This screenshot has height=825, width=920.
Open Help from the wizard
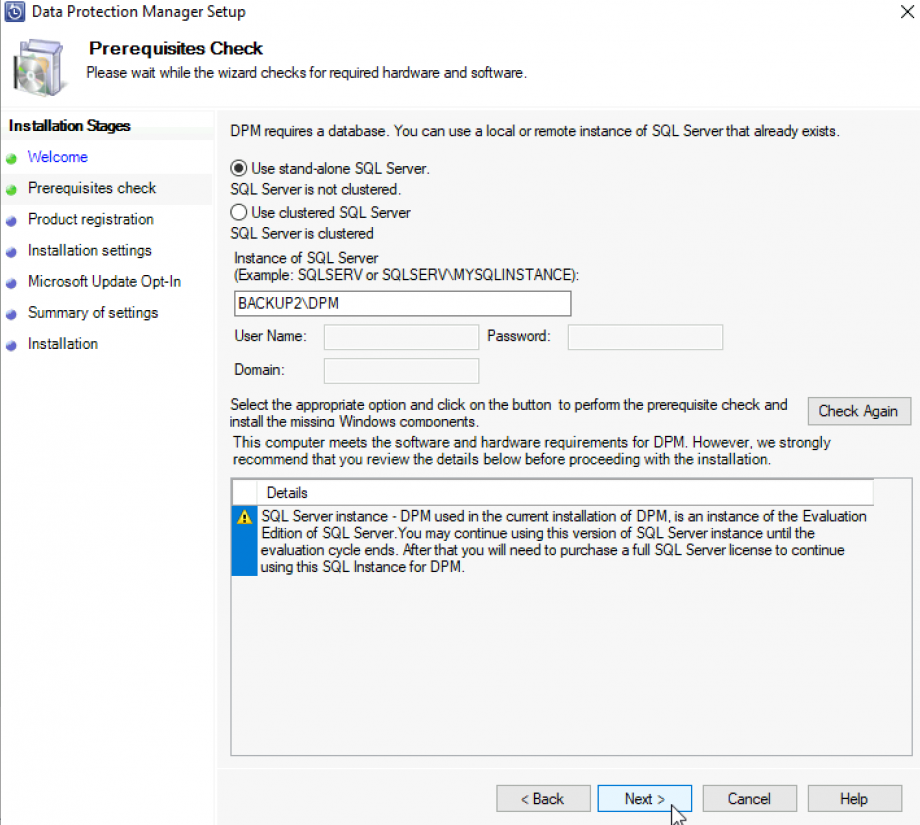tap(854, 798)
